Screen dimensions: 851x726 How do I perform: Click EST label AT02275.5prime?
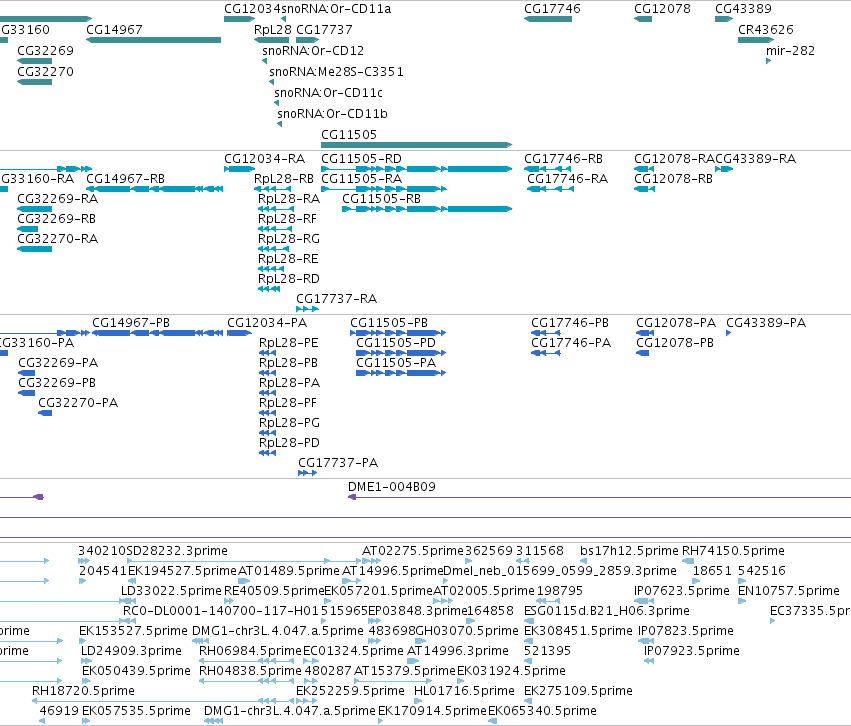pyautogui.click(x=413, y=551)
